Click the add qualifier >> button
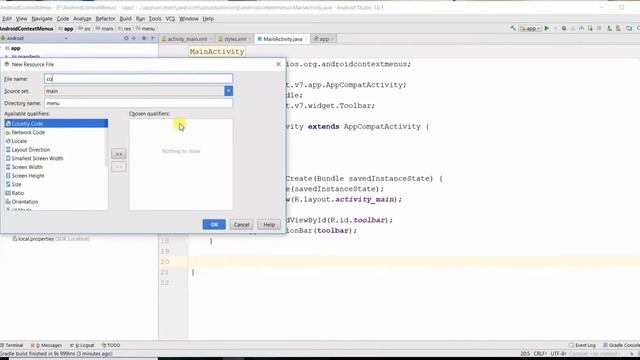The width and height of the screenshot is (640, 360). click(119, 154)
